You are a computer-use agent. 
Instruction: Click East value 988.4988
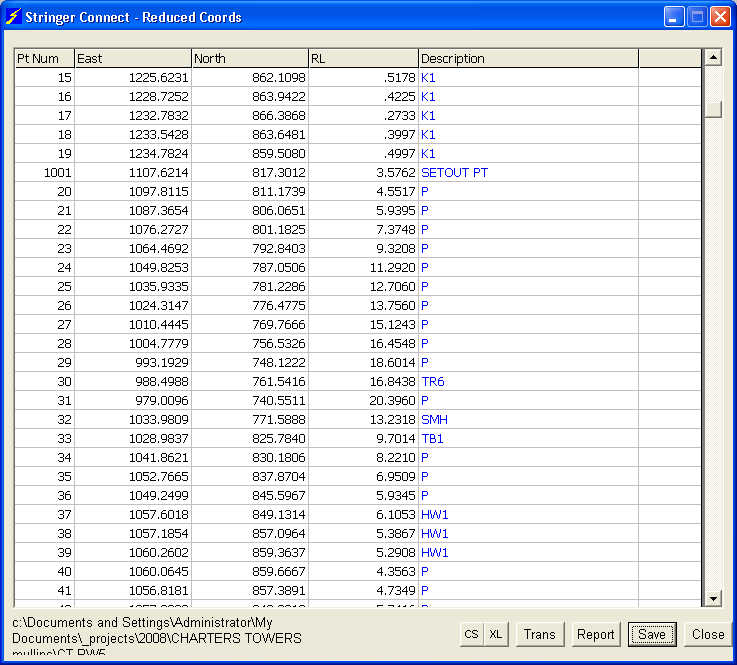click(x=133, y=382)
